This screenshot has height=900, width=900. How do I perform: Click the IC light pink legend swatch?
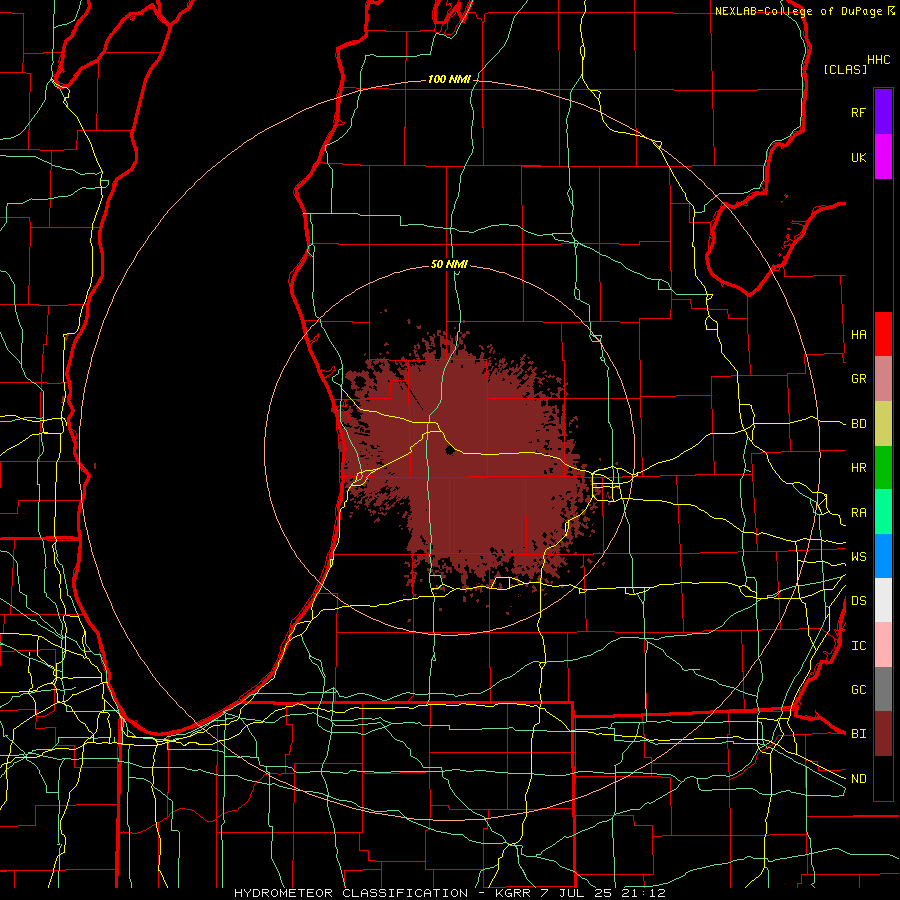pos(883,645)
